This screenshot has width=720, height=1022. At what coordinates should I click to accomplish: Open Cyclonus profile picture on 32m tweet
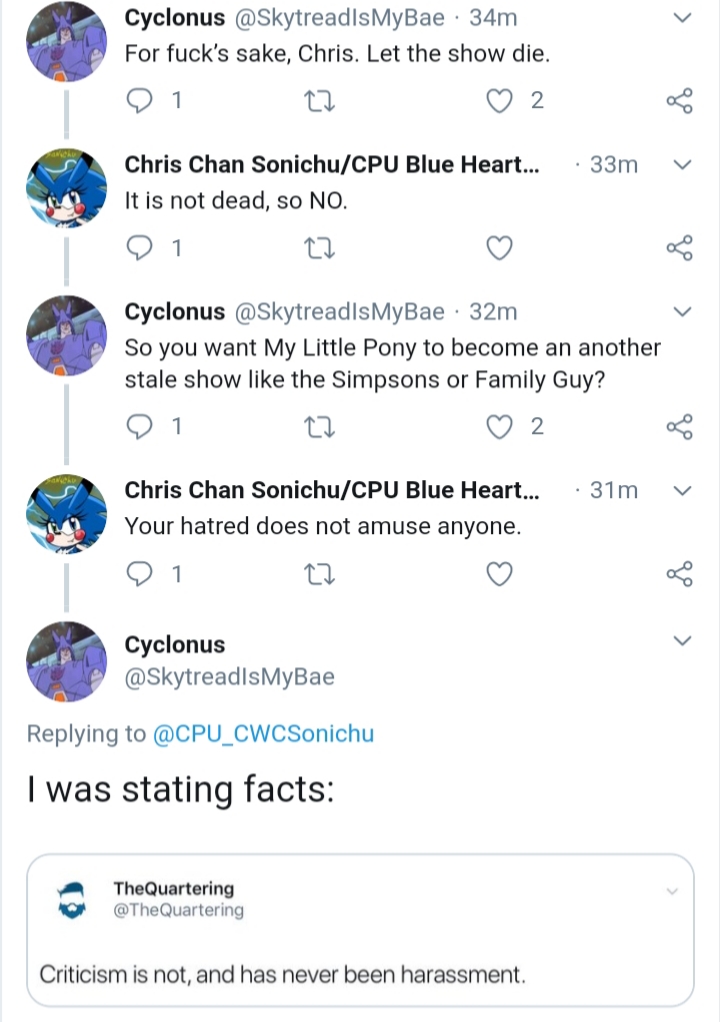pyautogui.click(x=66, y=336)
